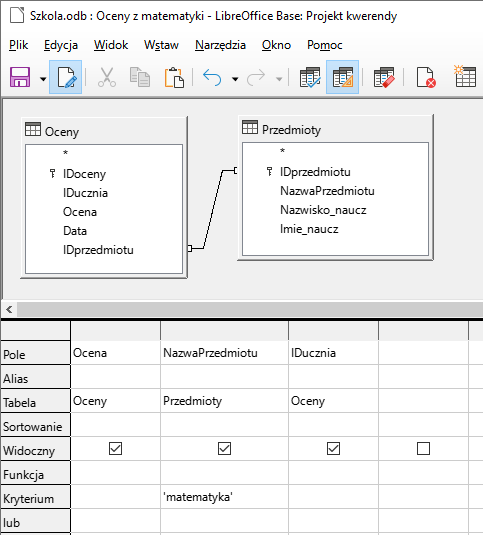Image resolution: width=483 pixels, height=535 pixels.
Task: Click the Przedmioty table window icon
Action: click(250, 127)
